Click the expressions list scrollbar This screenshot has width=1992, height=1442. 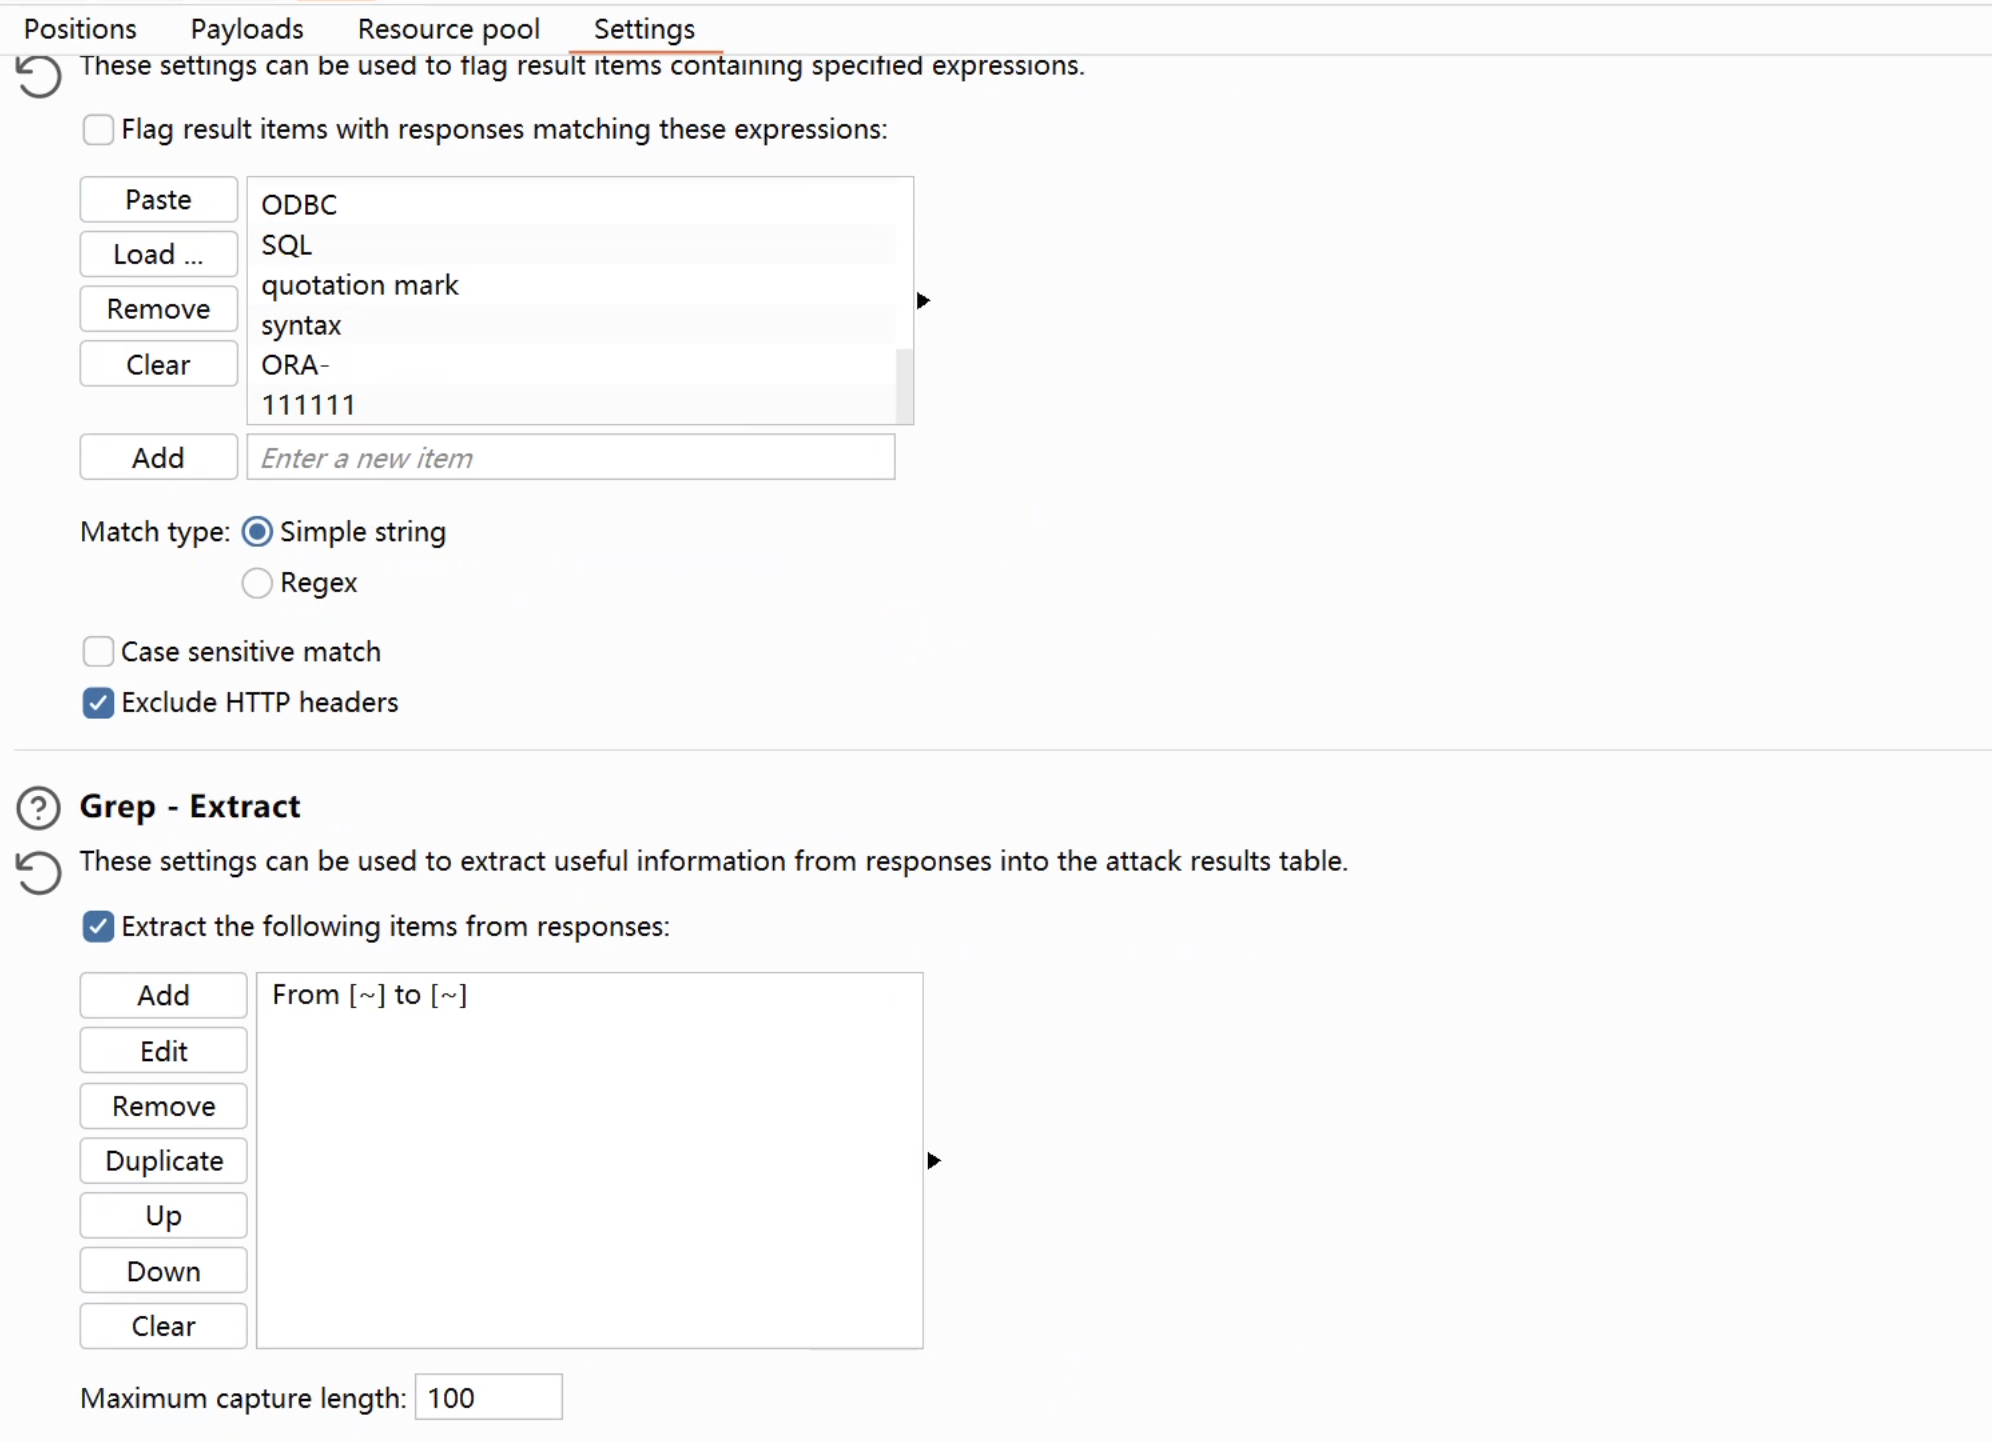tap(904, 385)
